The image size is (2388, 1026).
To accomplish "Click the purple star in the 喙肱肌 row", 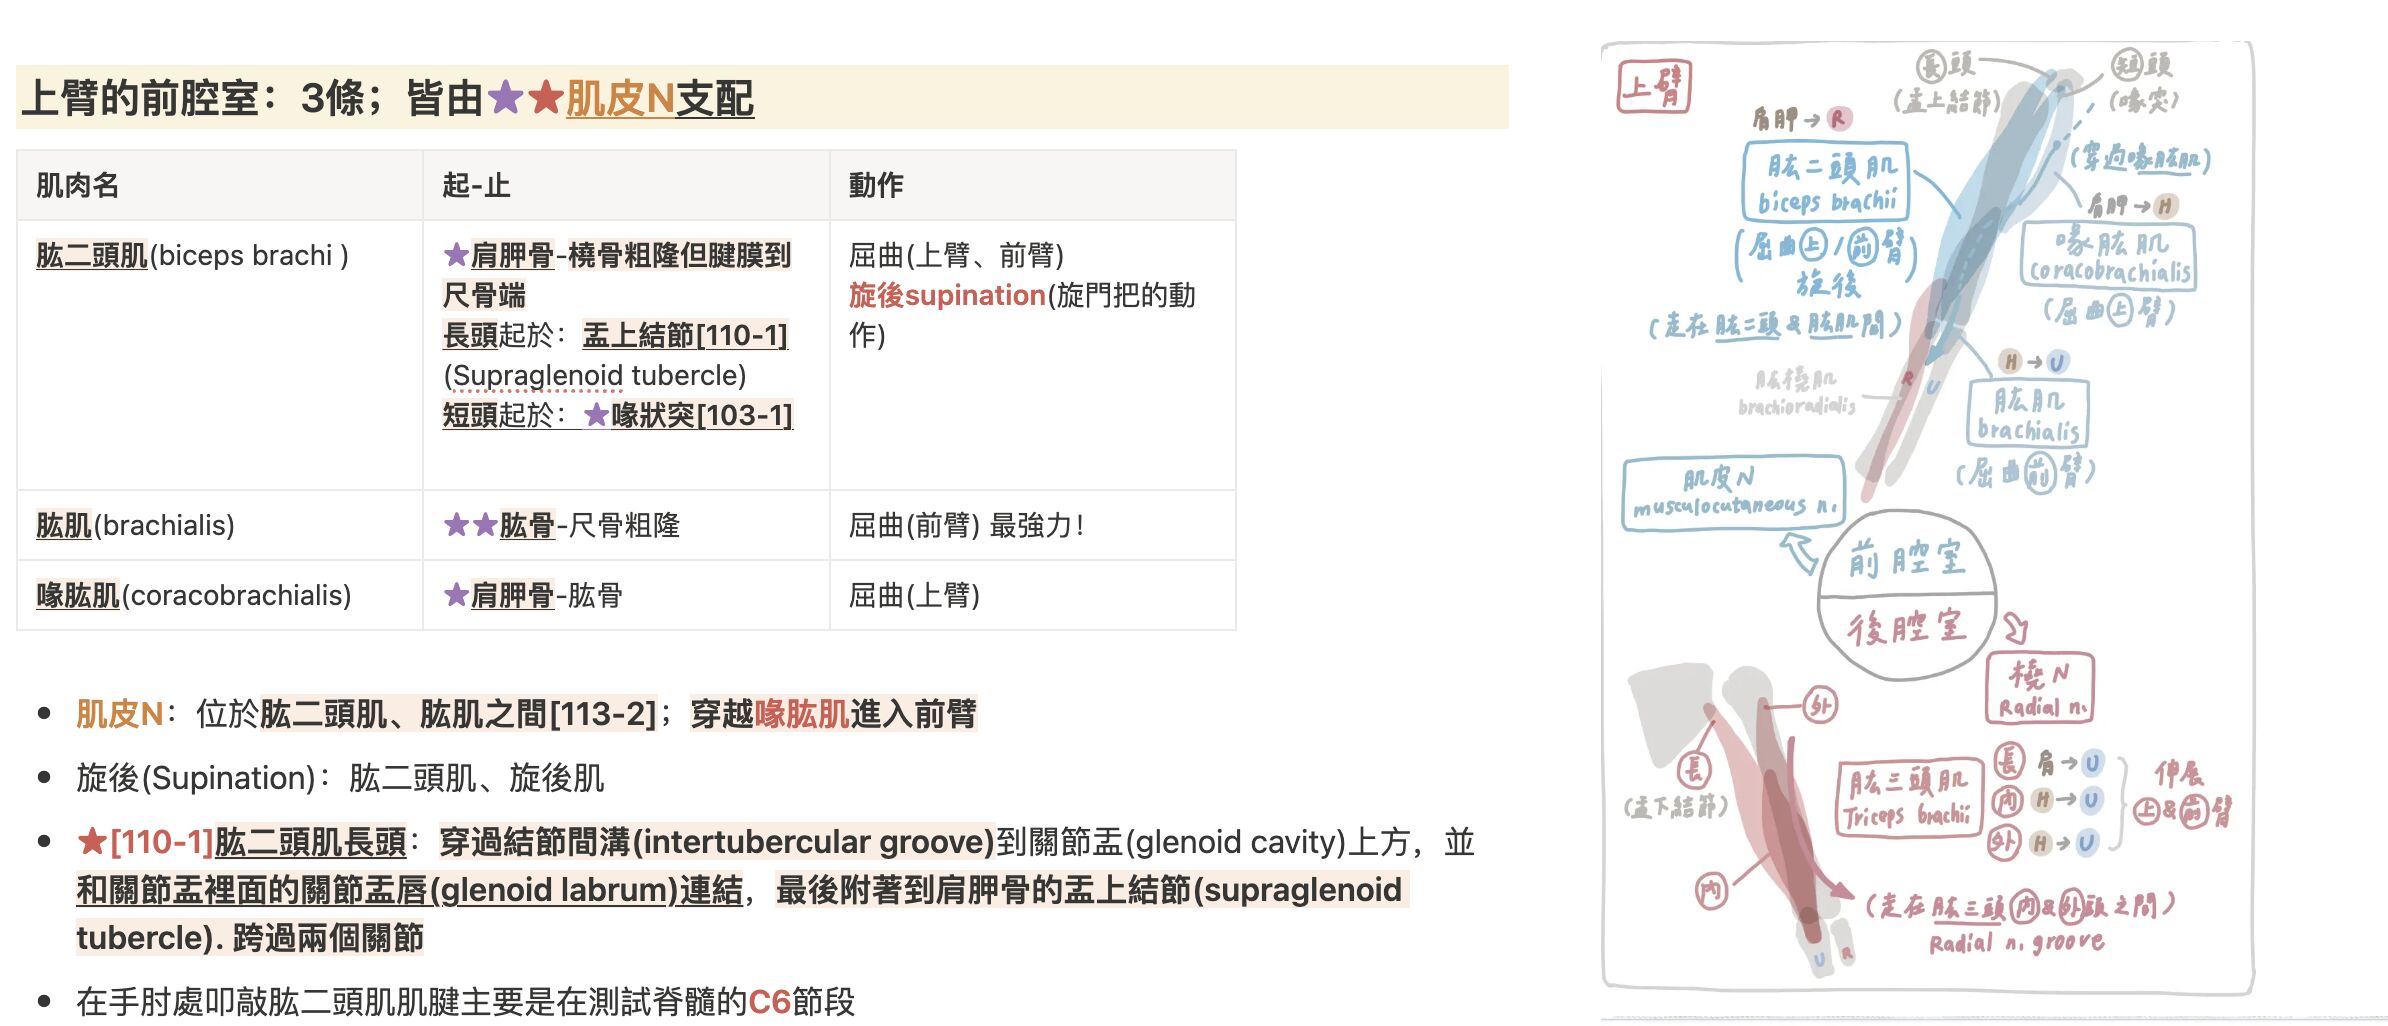I will pyautogui.click(x=456, y=595).
